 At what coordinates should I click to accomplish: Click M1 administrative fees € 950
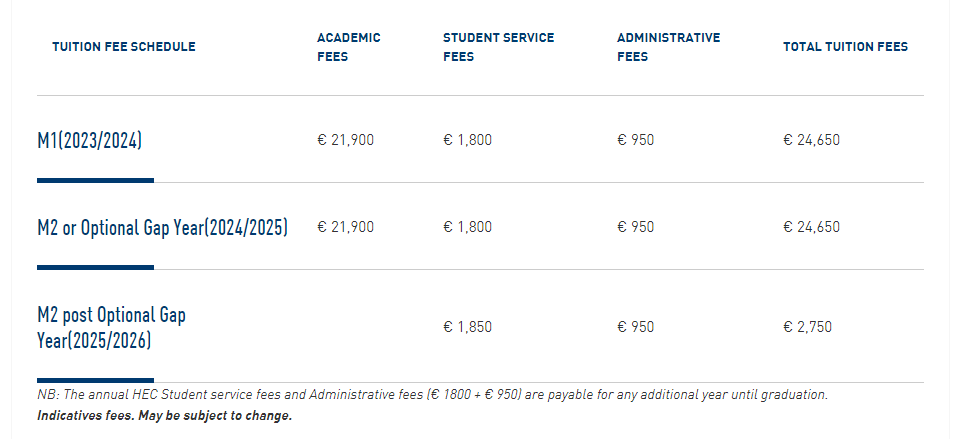click(x=636, y=140)
